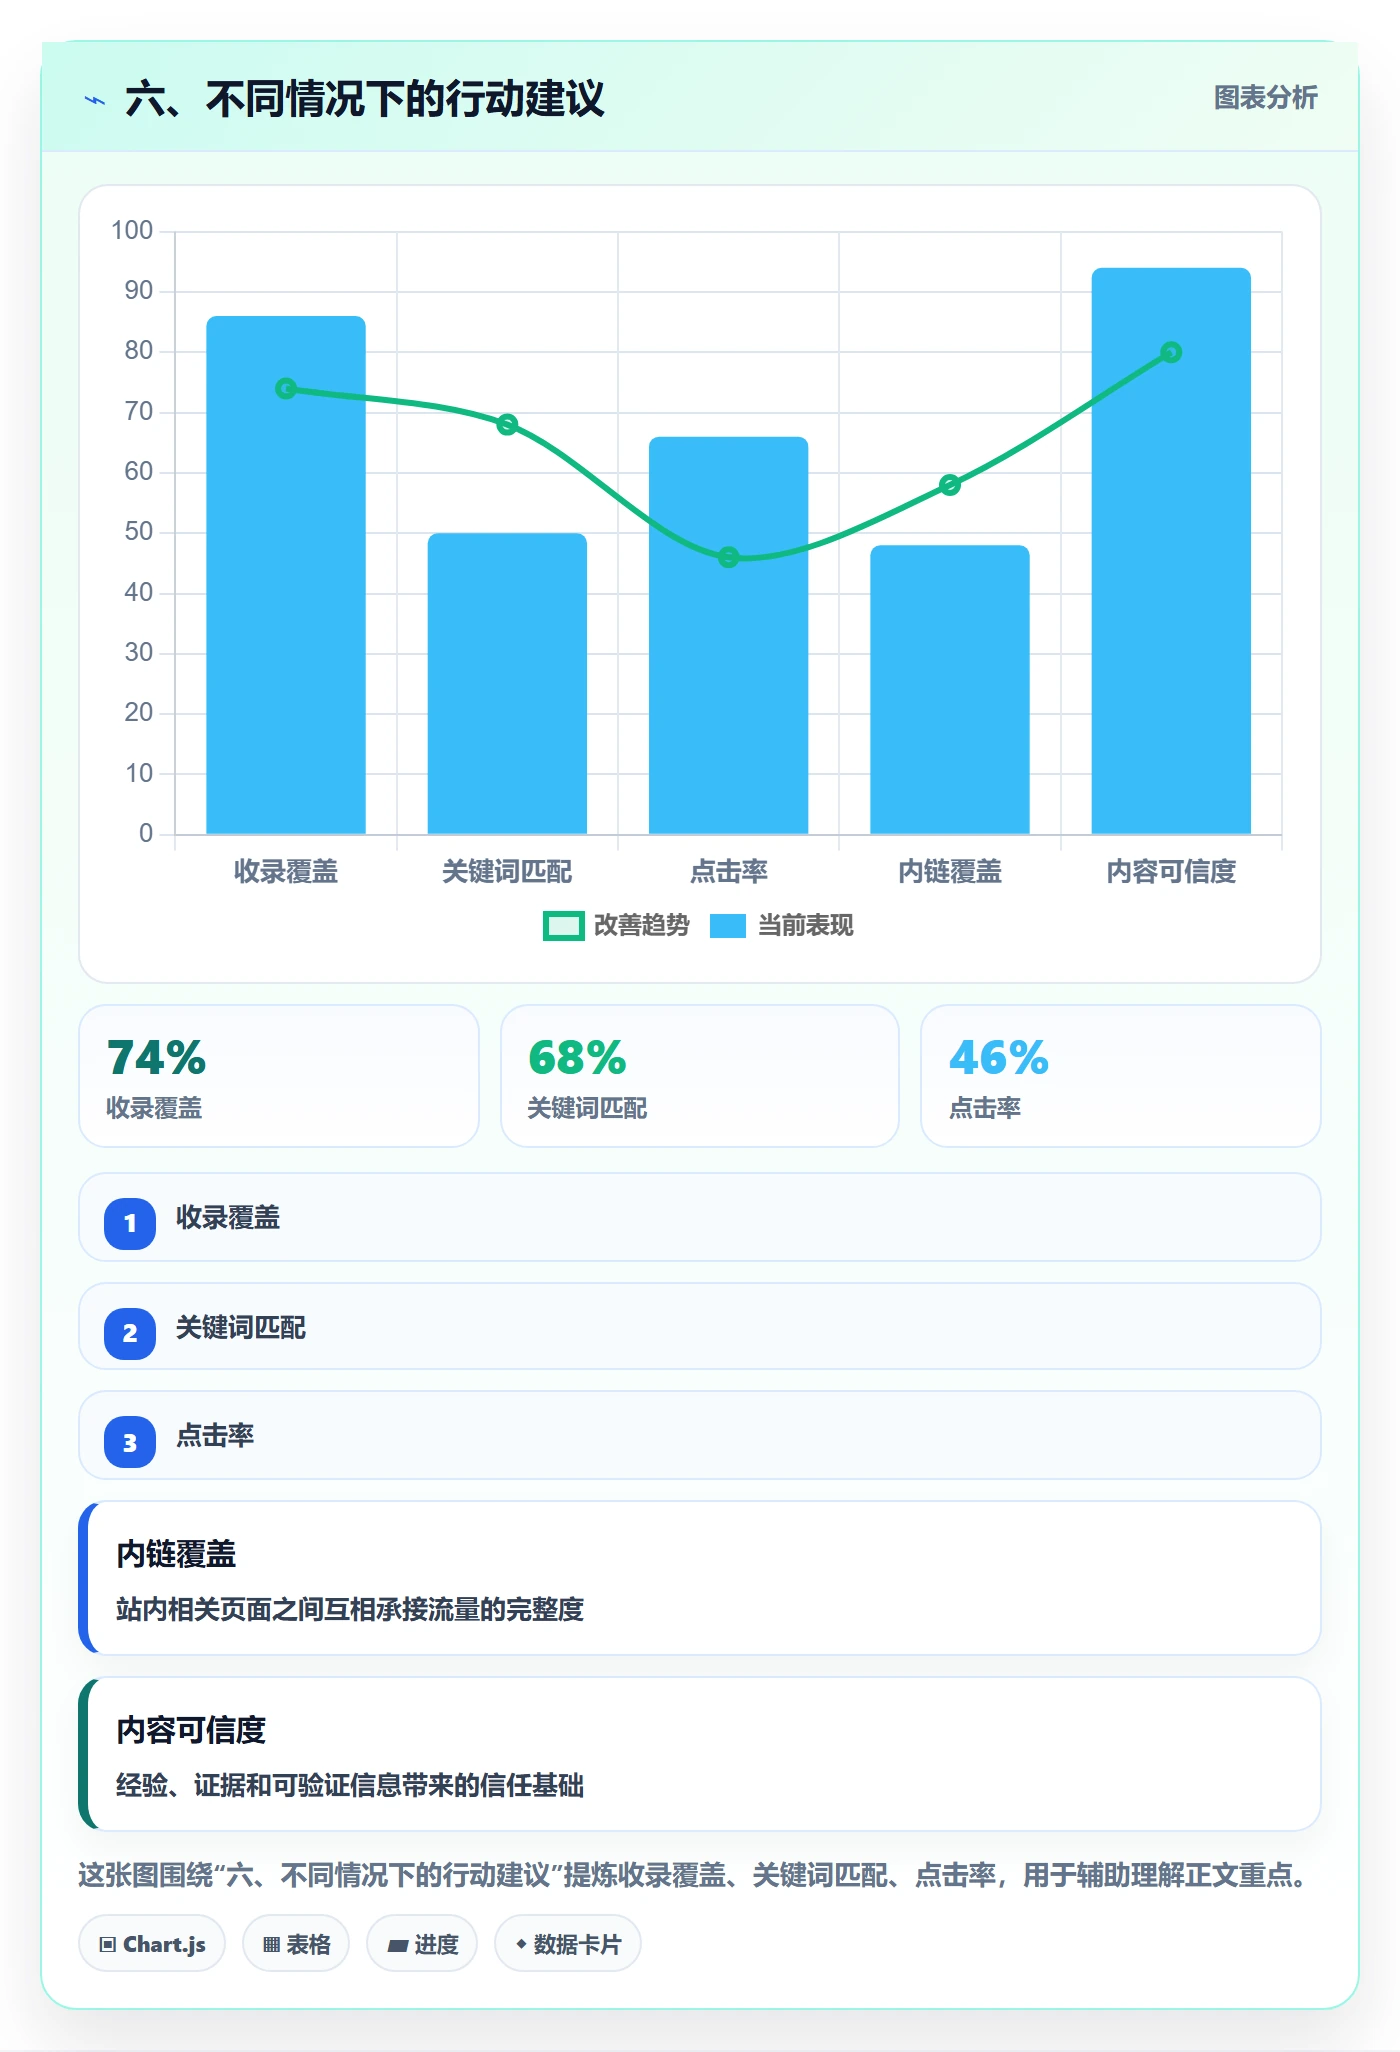The image size is (1400, 2052).
Task: Click the blue bar above 点击率 in the chart
Action: 728,635
